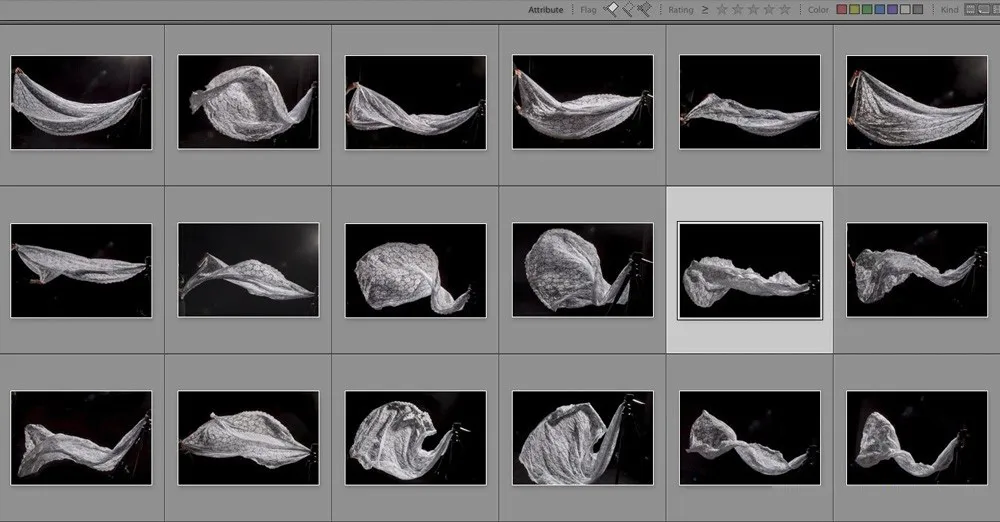Filter Kind by virtual copies icon
Image resolution: width=1000 pixels, height=522 pixels.
click(984, 10)
